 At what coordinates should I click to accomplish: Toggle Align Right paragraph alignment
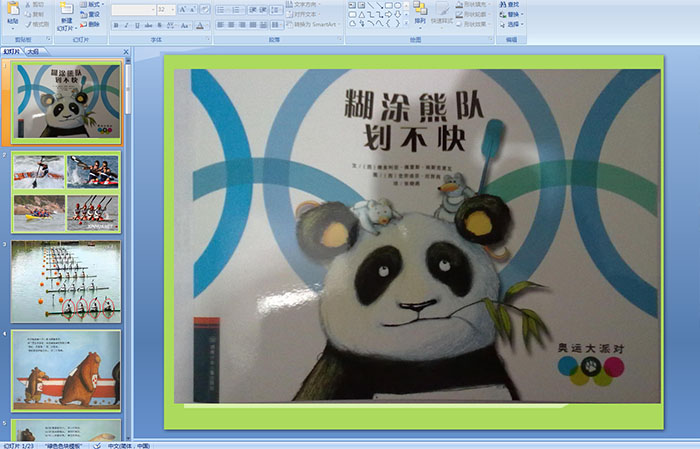(x=242, y=25)
